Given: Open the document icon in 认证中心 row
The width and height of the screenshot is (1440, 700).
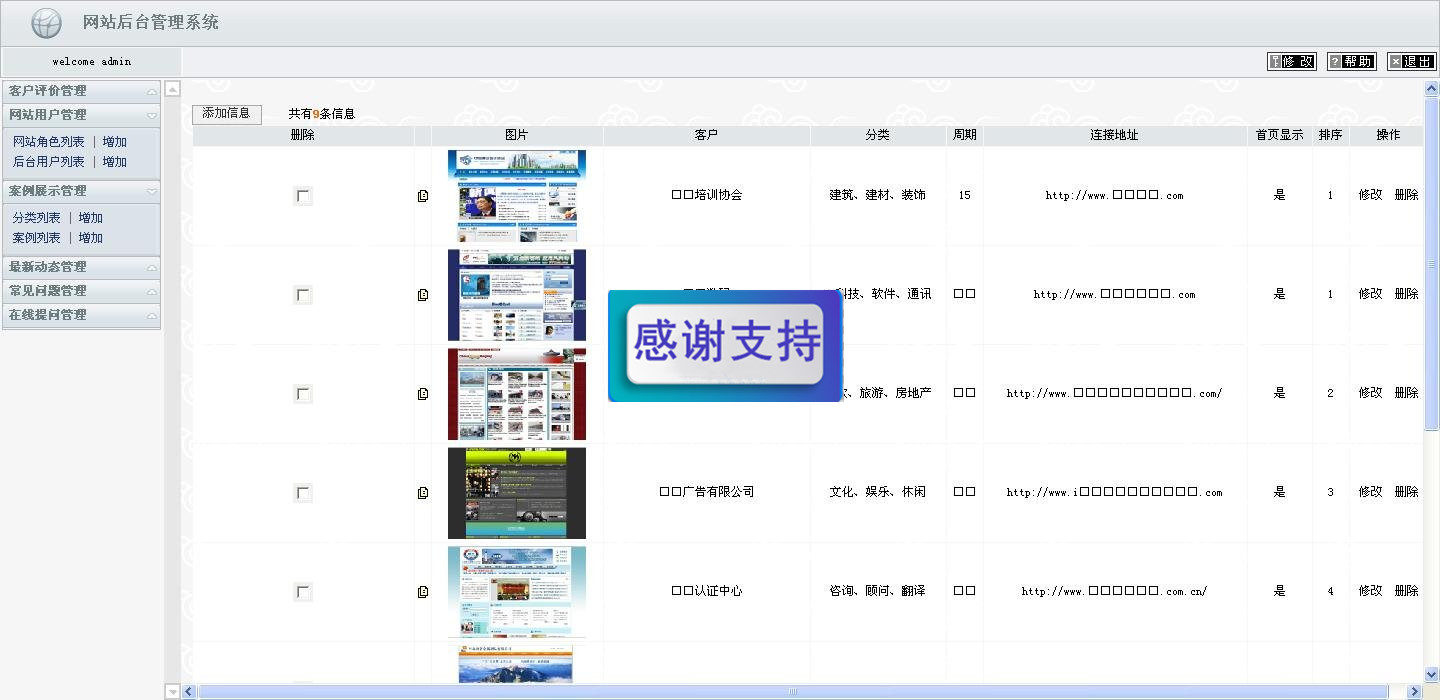Looking at the screenshot, I should [x=423, y=592].
